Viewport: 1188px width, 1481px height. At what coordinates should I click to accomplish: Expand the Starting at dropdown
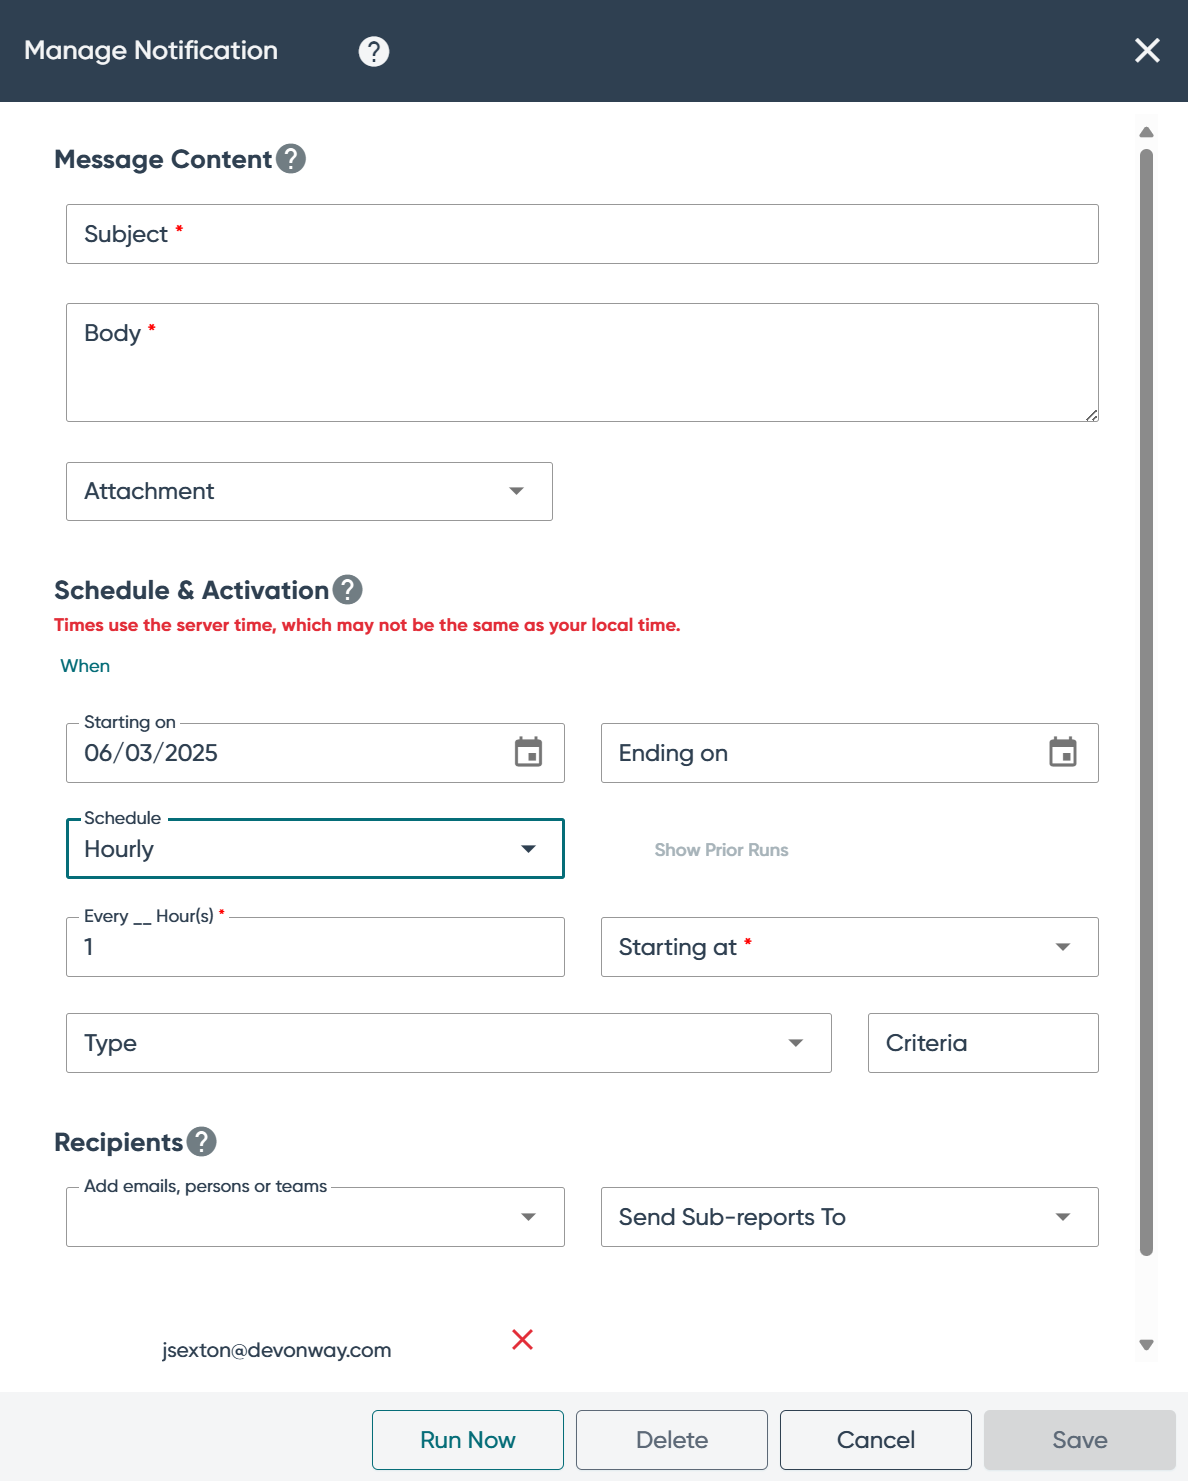tap(849, 947)
